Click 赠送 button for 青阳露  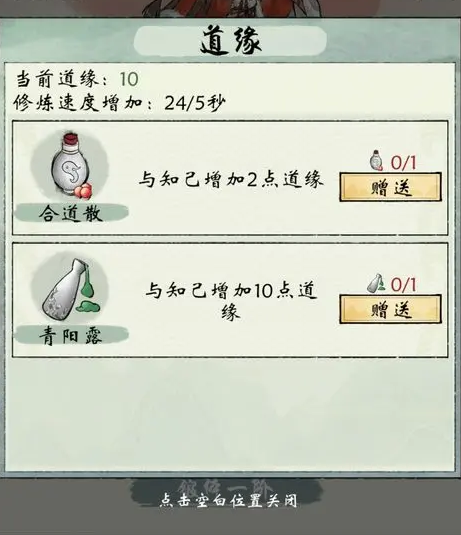tap(390, 309)
